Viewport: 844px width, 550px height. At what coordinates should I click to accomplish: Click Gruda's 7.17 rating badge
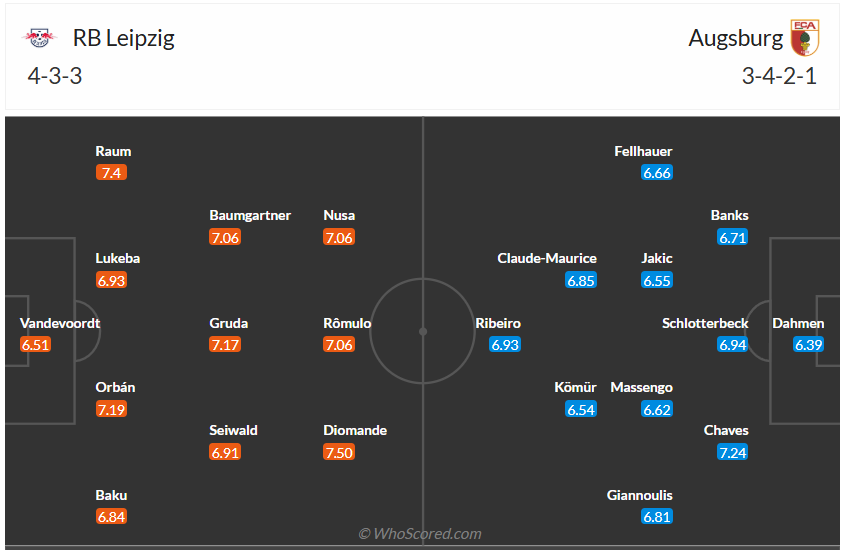[x=226, y=345]
